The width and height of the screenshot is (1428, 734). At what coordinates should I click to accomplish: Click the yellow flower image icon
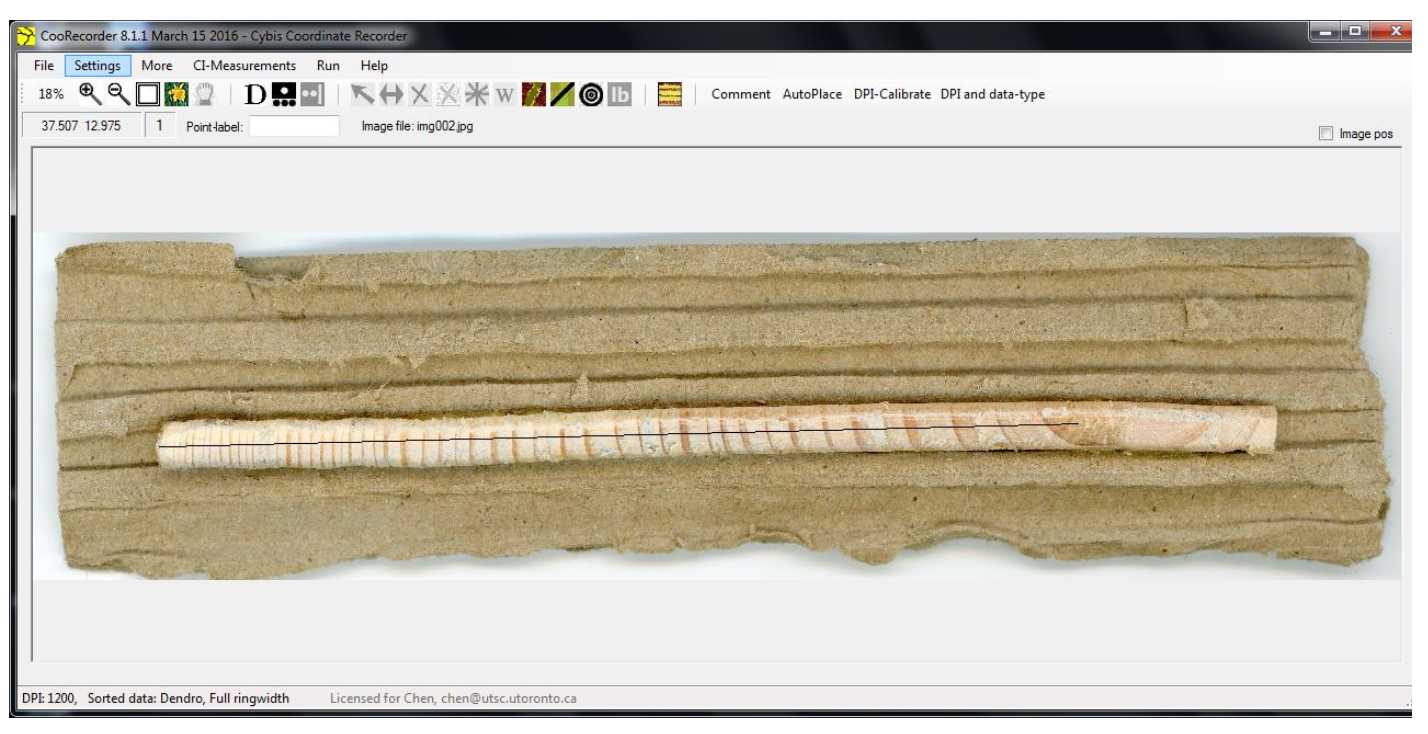tap(177, 95)
